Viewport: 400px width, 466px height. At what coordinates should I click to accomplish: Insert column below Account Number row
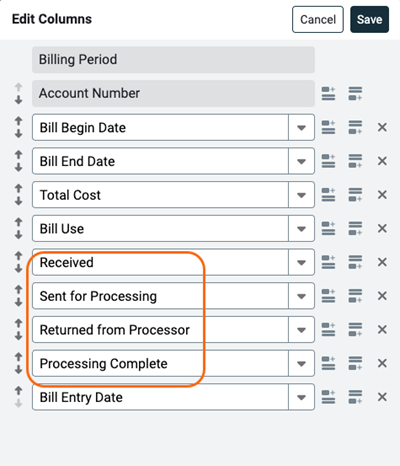[355, 93]
